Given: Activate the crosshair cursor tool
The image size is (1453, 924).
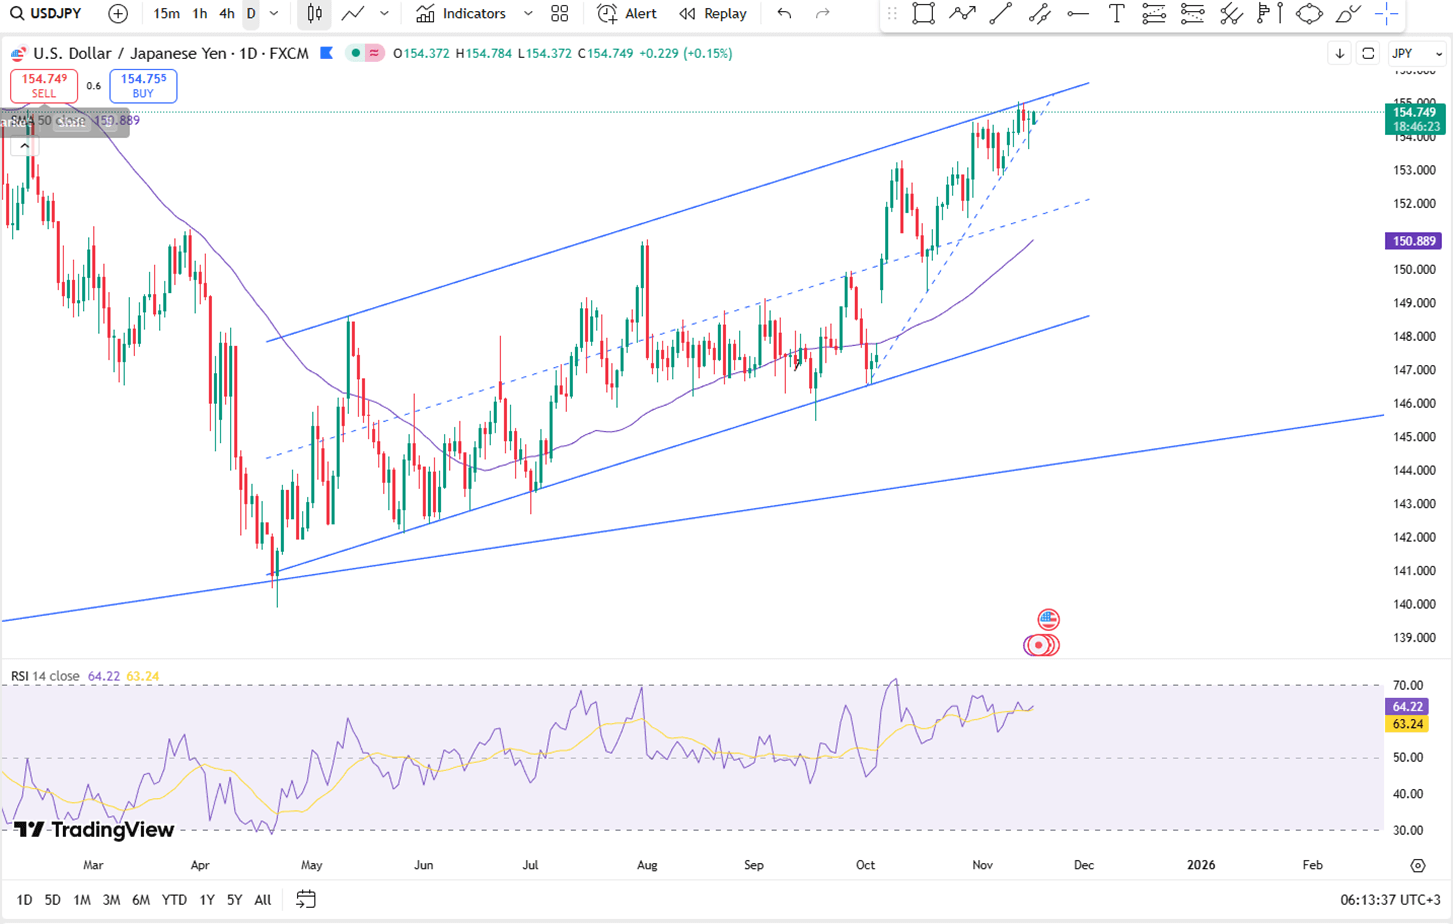Looking at the screenshot, I should click(1387, 14).
